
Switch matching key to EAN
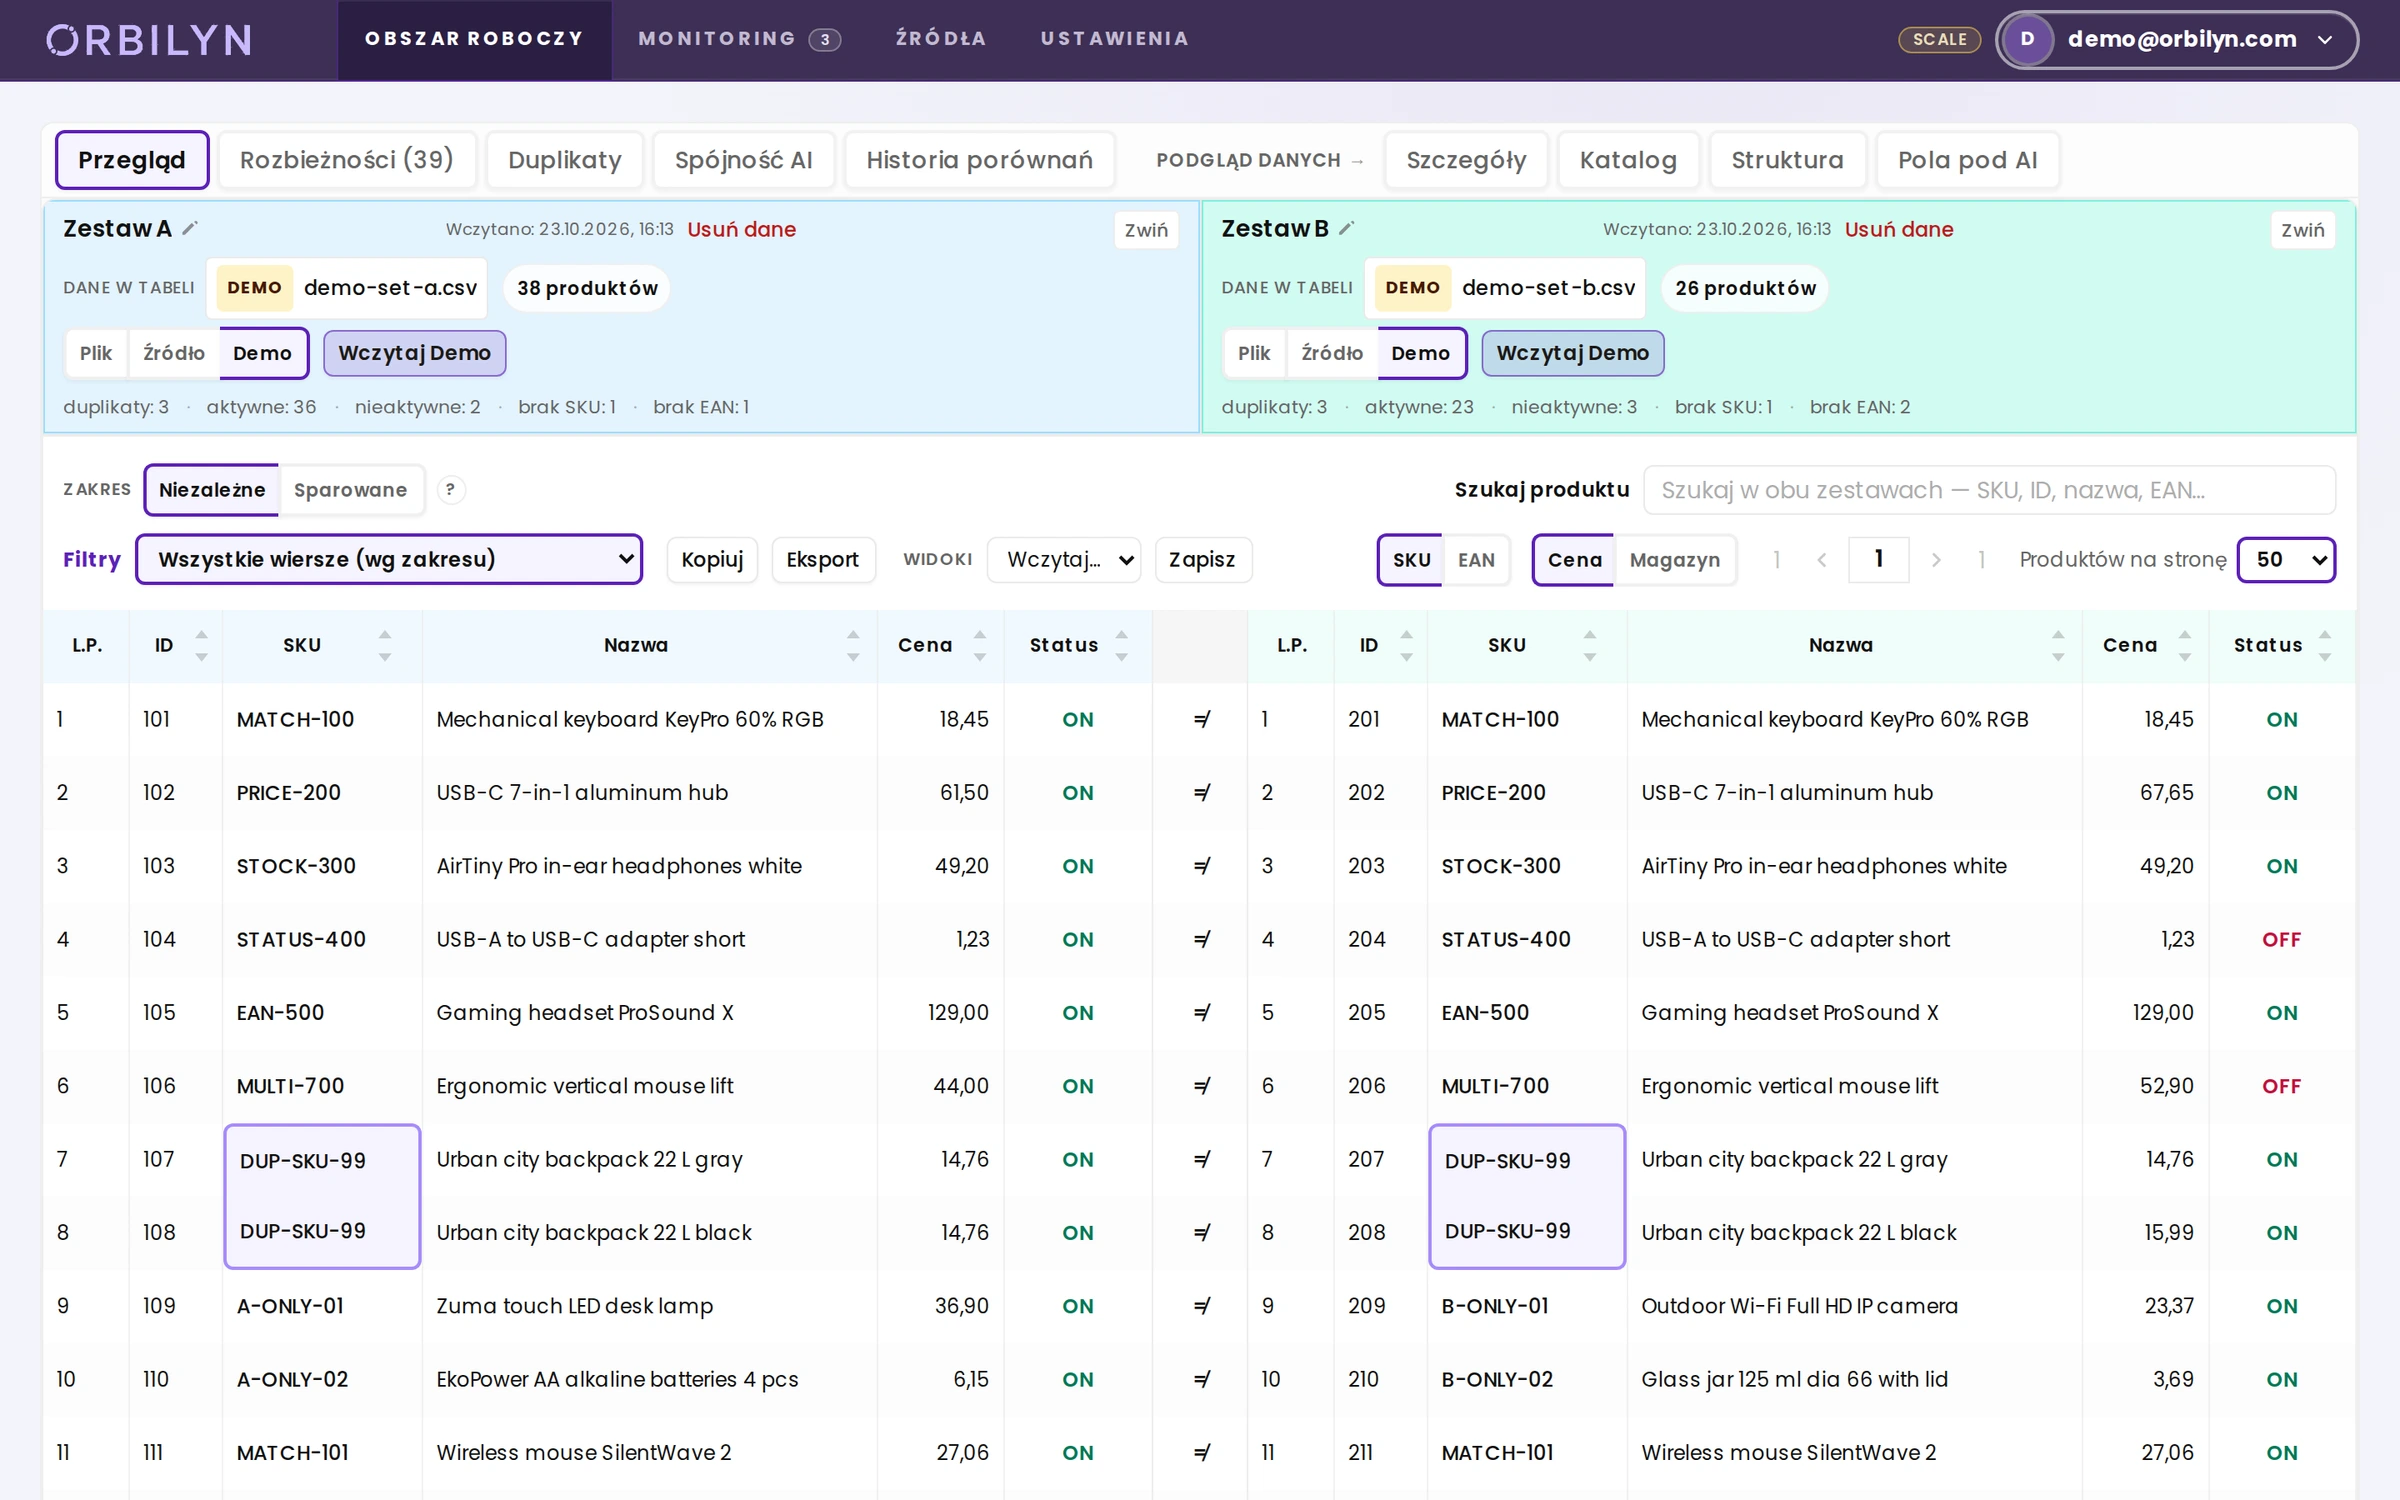pyautogui.click(x=1476, y=559)
